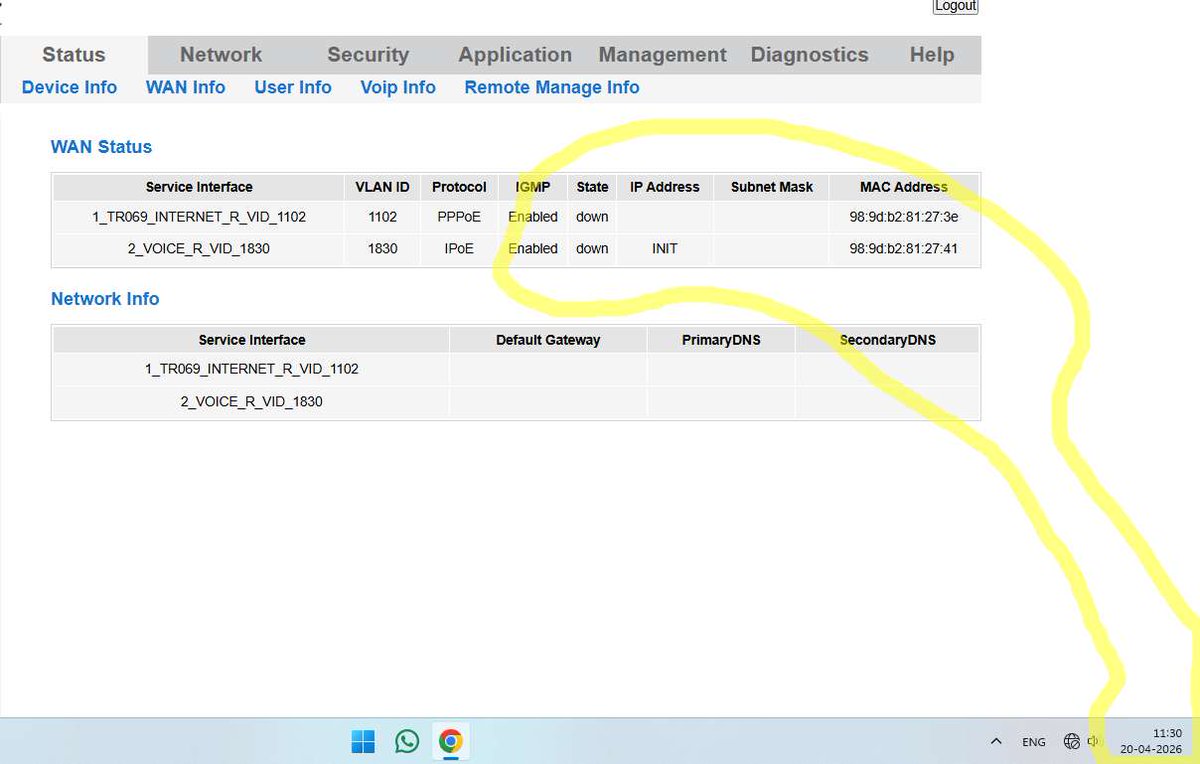Click the WAN Status heading
1200x764 pixels.
click(x=101, y=147)
